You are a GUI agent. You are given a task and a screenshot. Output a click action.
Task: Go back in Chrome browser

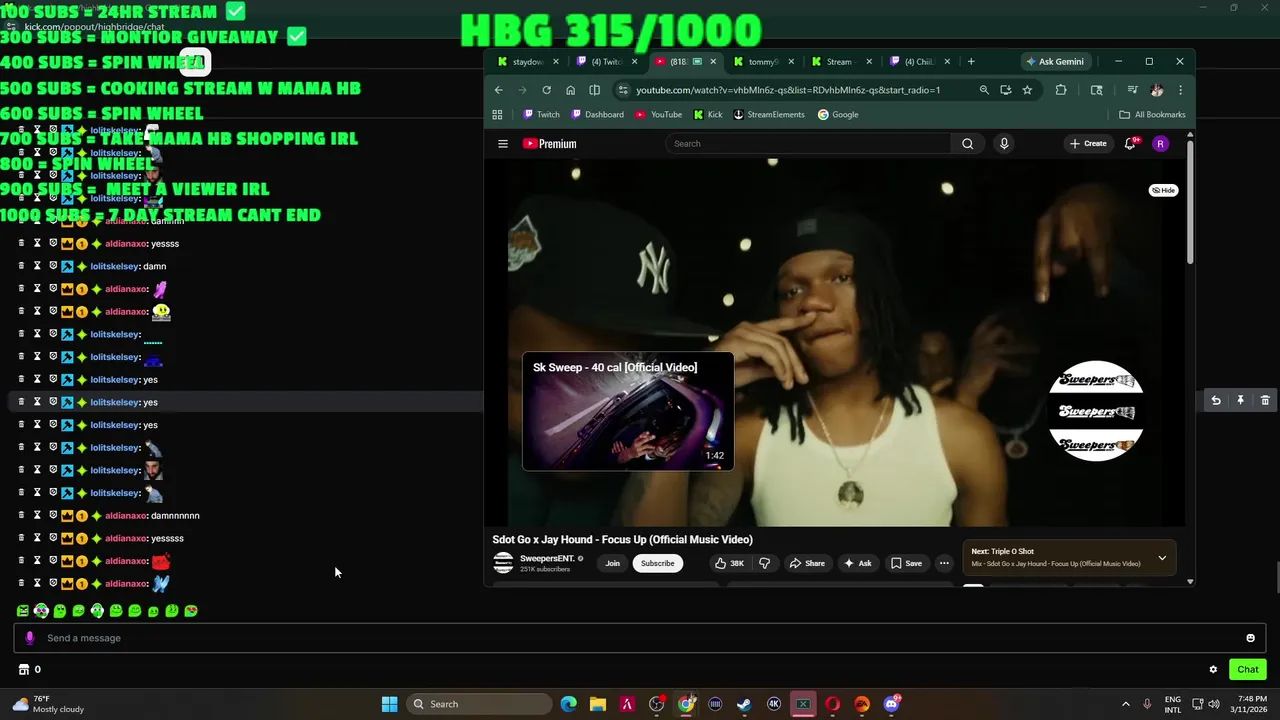click(x=498, y=90)
